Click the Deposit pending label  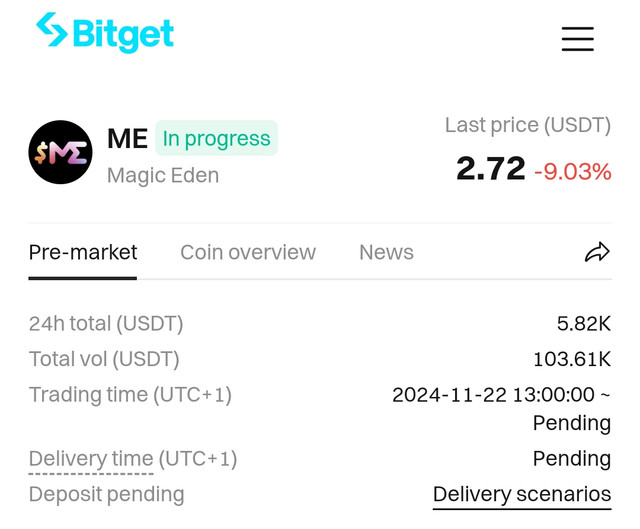[x=107, y=494]
